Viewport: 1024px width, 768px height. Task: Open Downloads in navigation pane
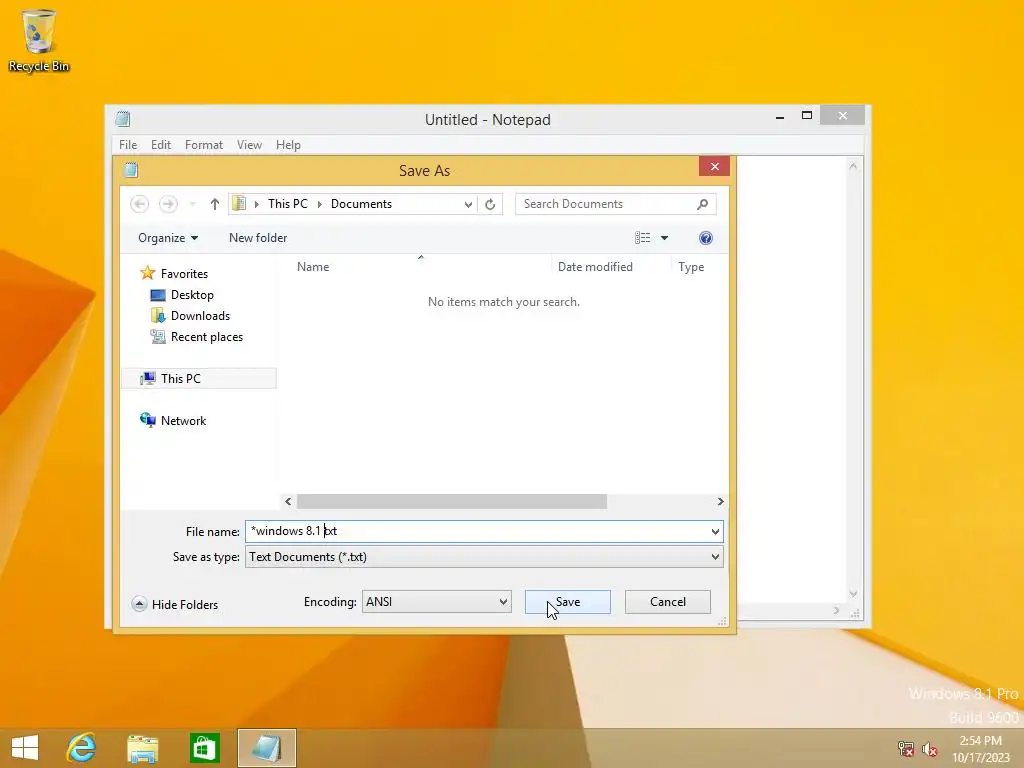(200, 315)
